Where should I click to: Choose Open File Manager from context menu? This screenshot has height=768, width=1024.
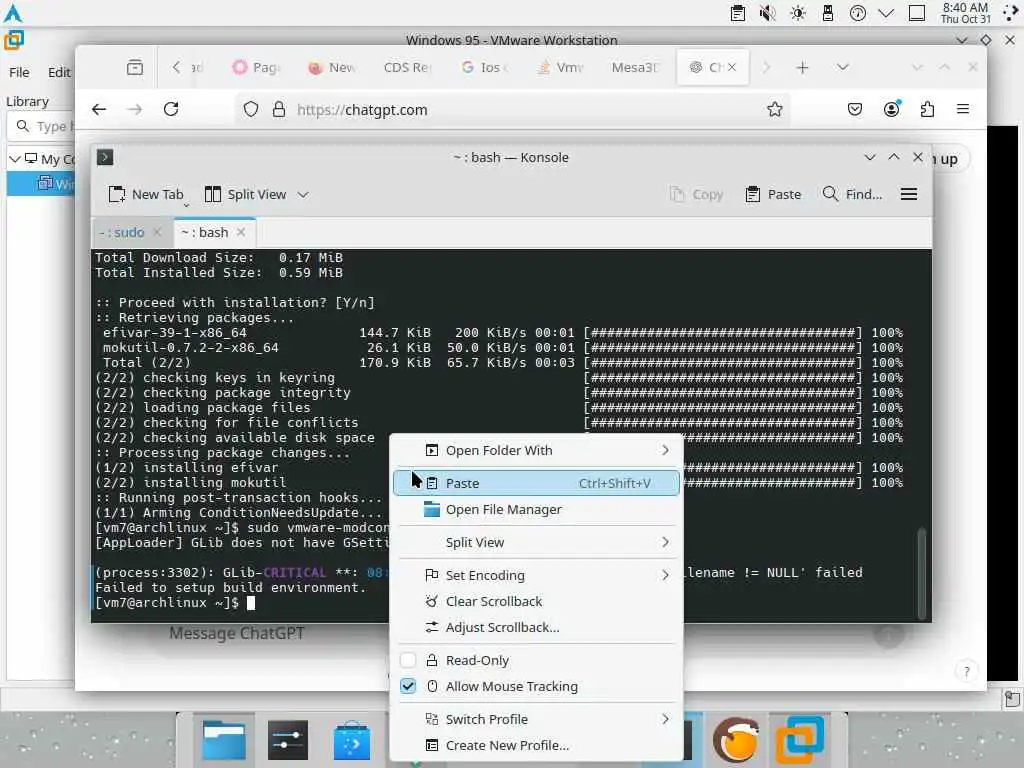tap(536, 509)
